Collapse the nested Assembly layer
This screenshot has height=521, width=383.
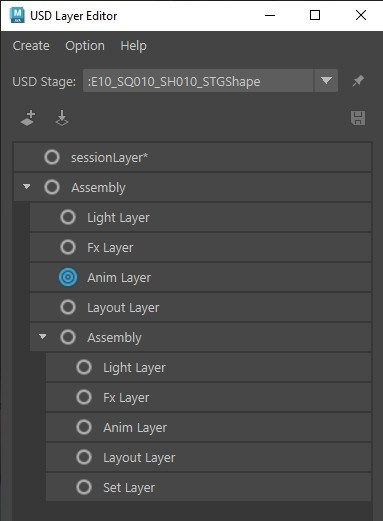point(43,337)
